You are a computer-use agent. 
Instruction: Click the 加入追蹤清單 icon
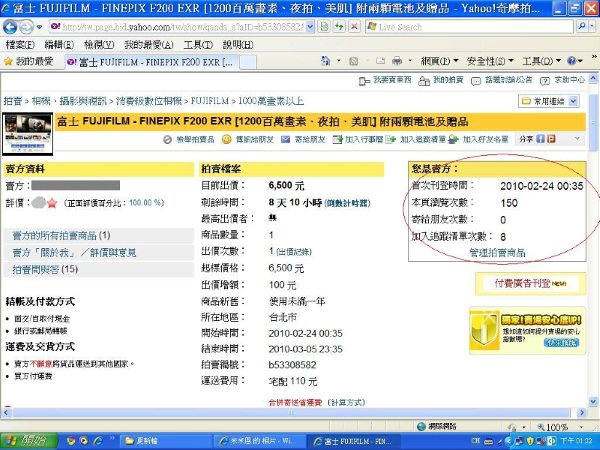tap(391, 140)
